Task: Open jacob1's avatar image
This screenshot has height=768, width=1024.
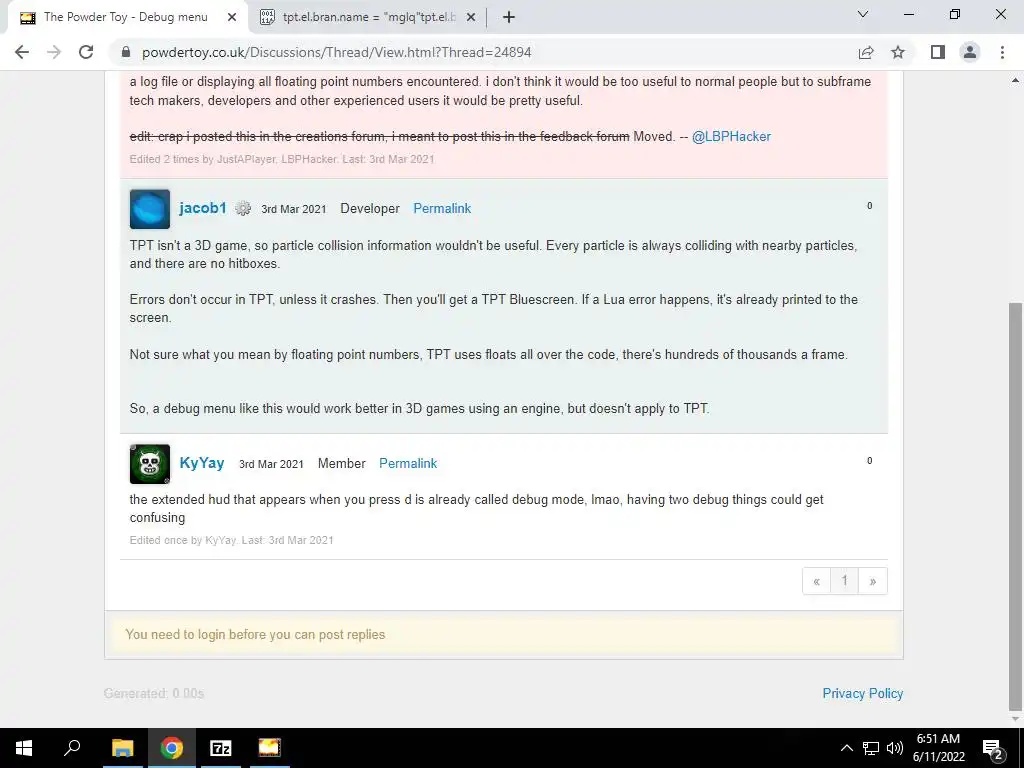Action: click(150, 209)
